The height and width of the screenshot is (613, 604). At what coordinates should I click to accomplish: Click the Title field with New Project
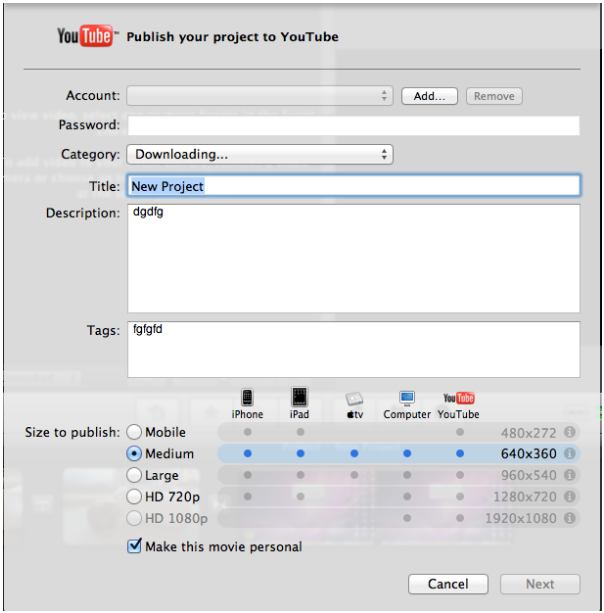tap(353, 186)
